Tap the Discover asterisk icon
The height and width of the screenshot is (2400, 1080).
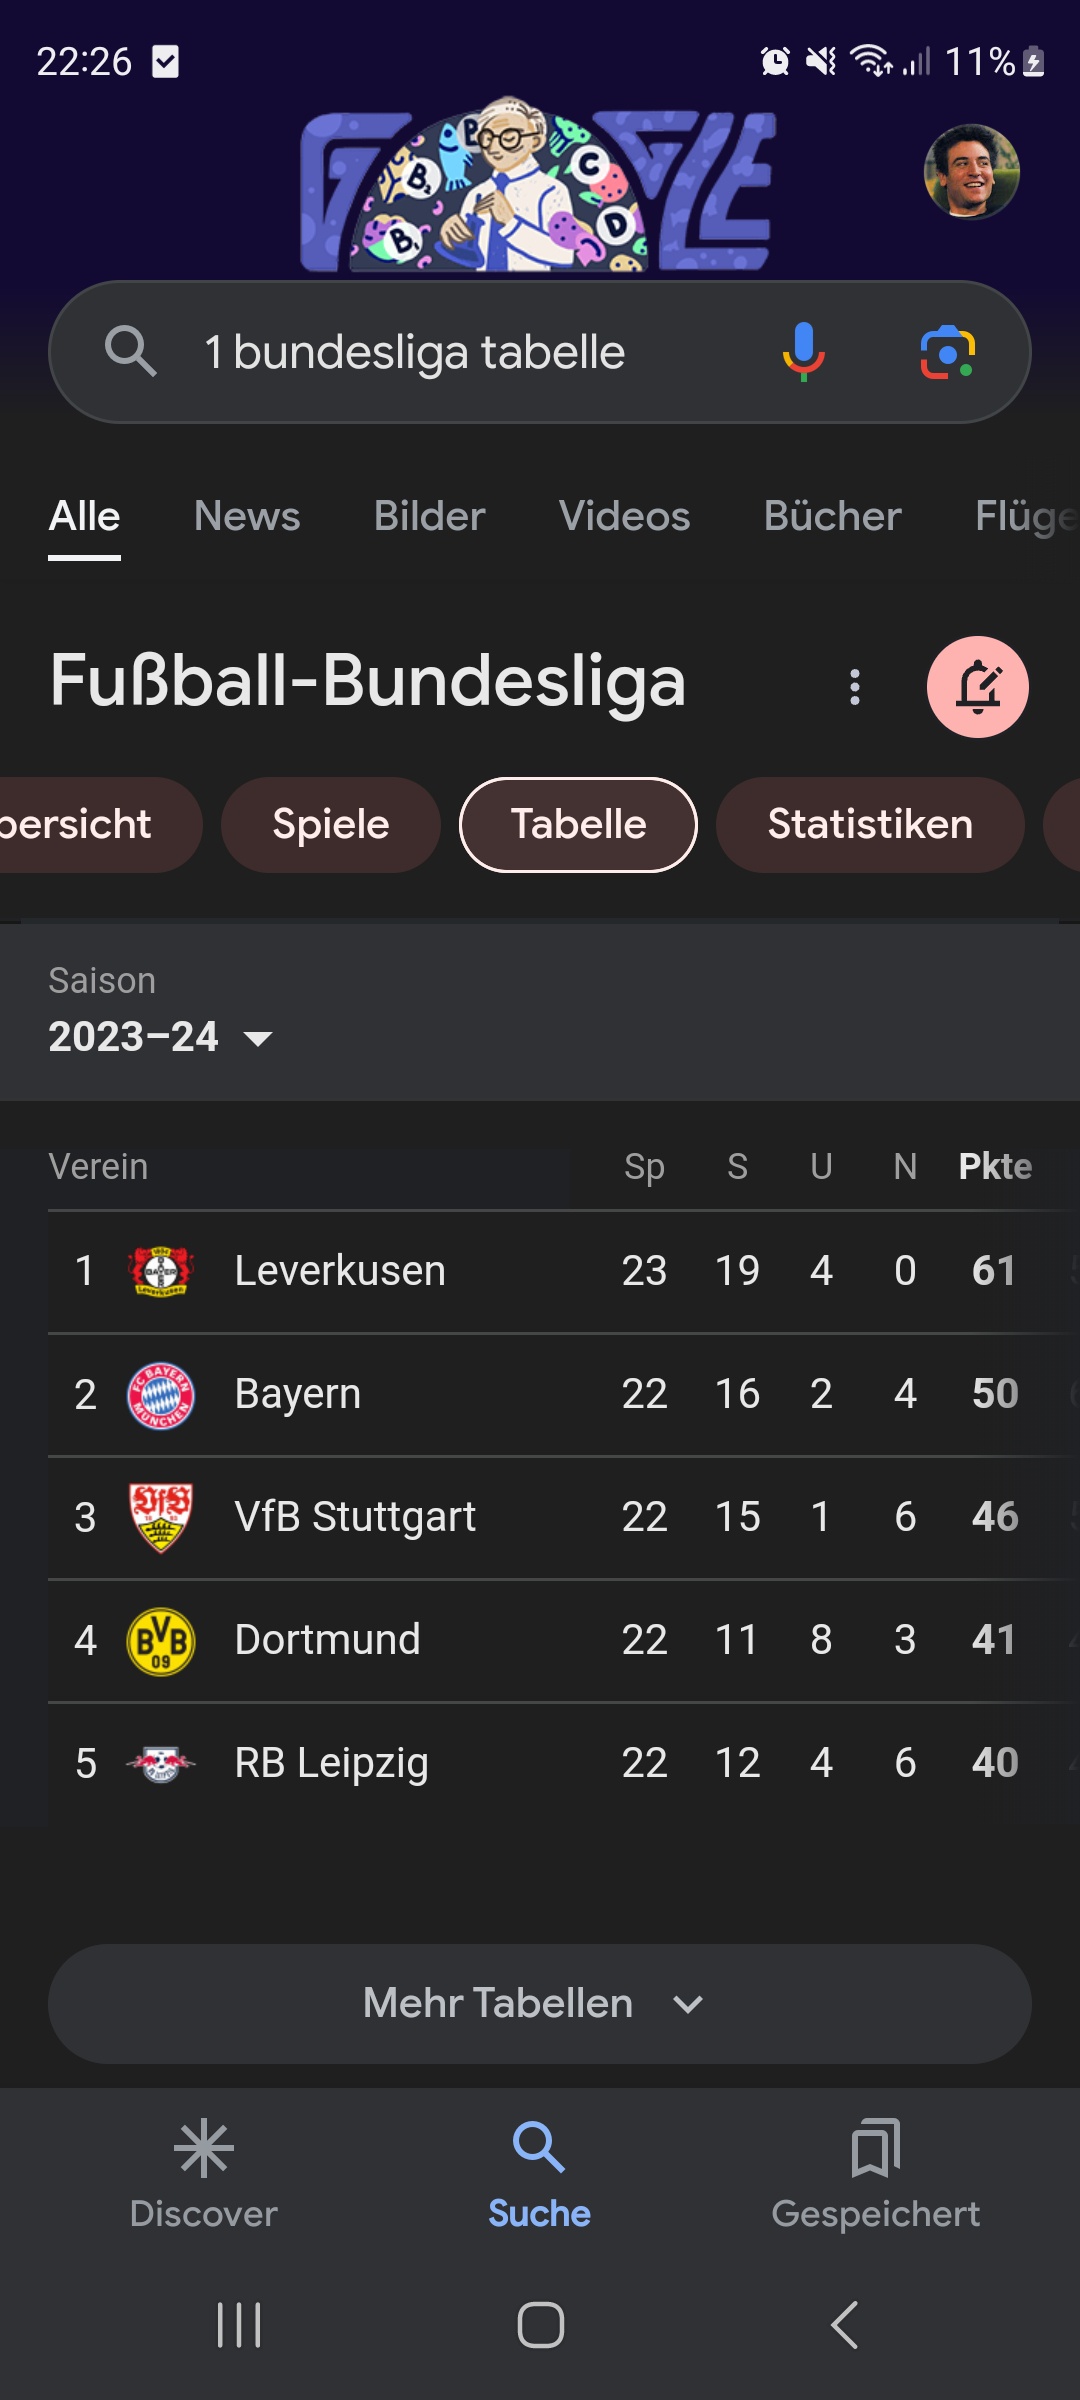(x=204, y=2148)
